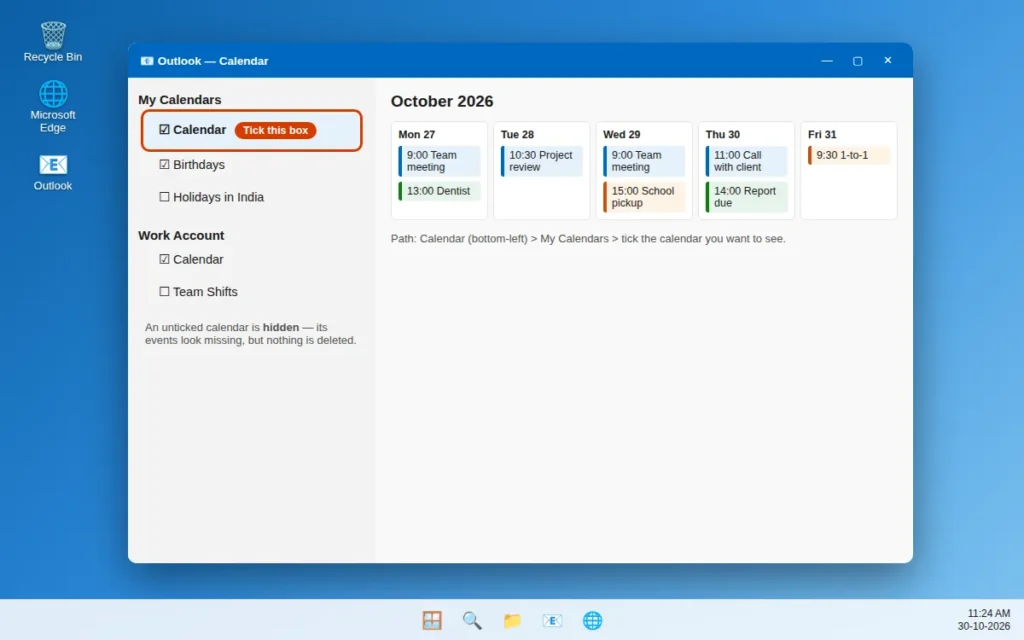
Task: Open the taskbar clock showing 11:24 AM
Action: (985, 619)
